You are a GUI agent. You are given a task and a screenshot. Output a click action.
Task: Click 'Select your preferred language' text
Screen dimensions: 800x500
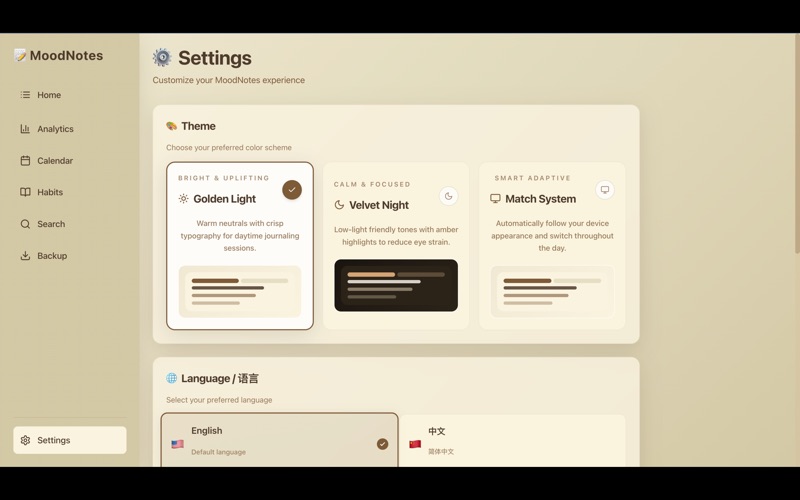pos(219,400)
